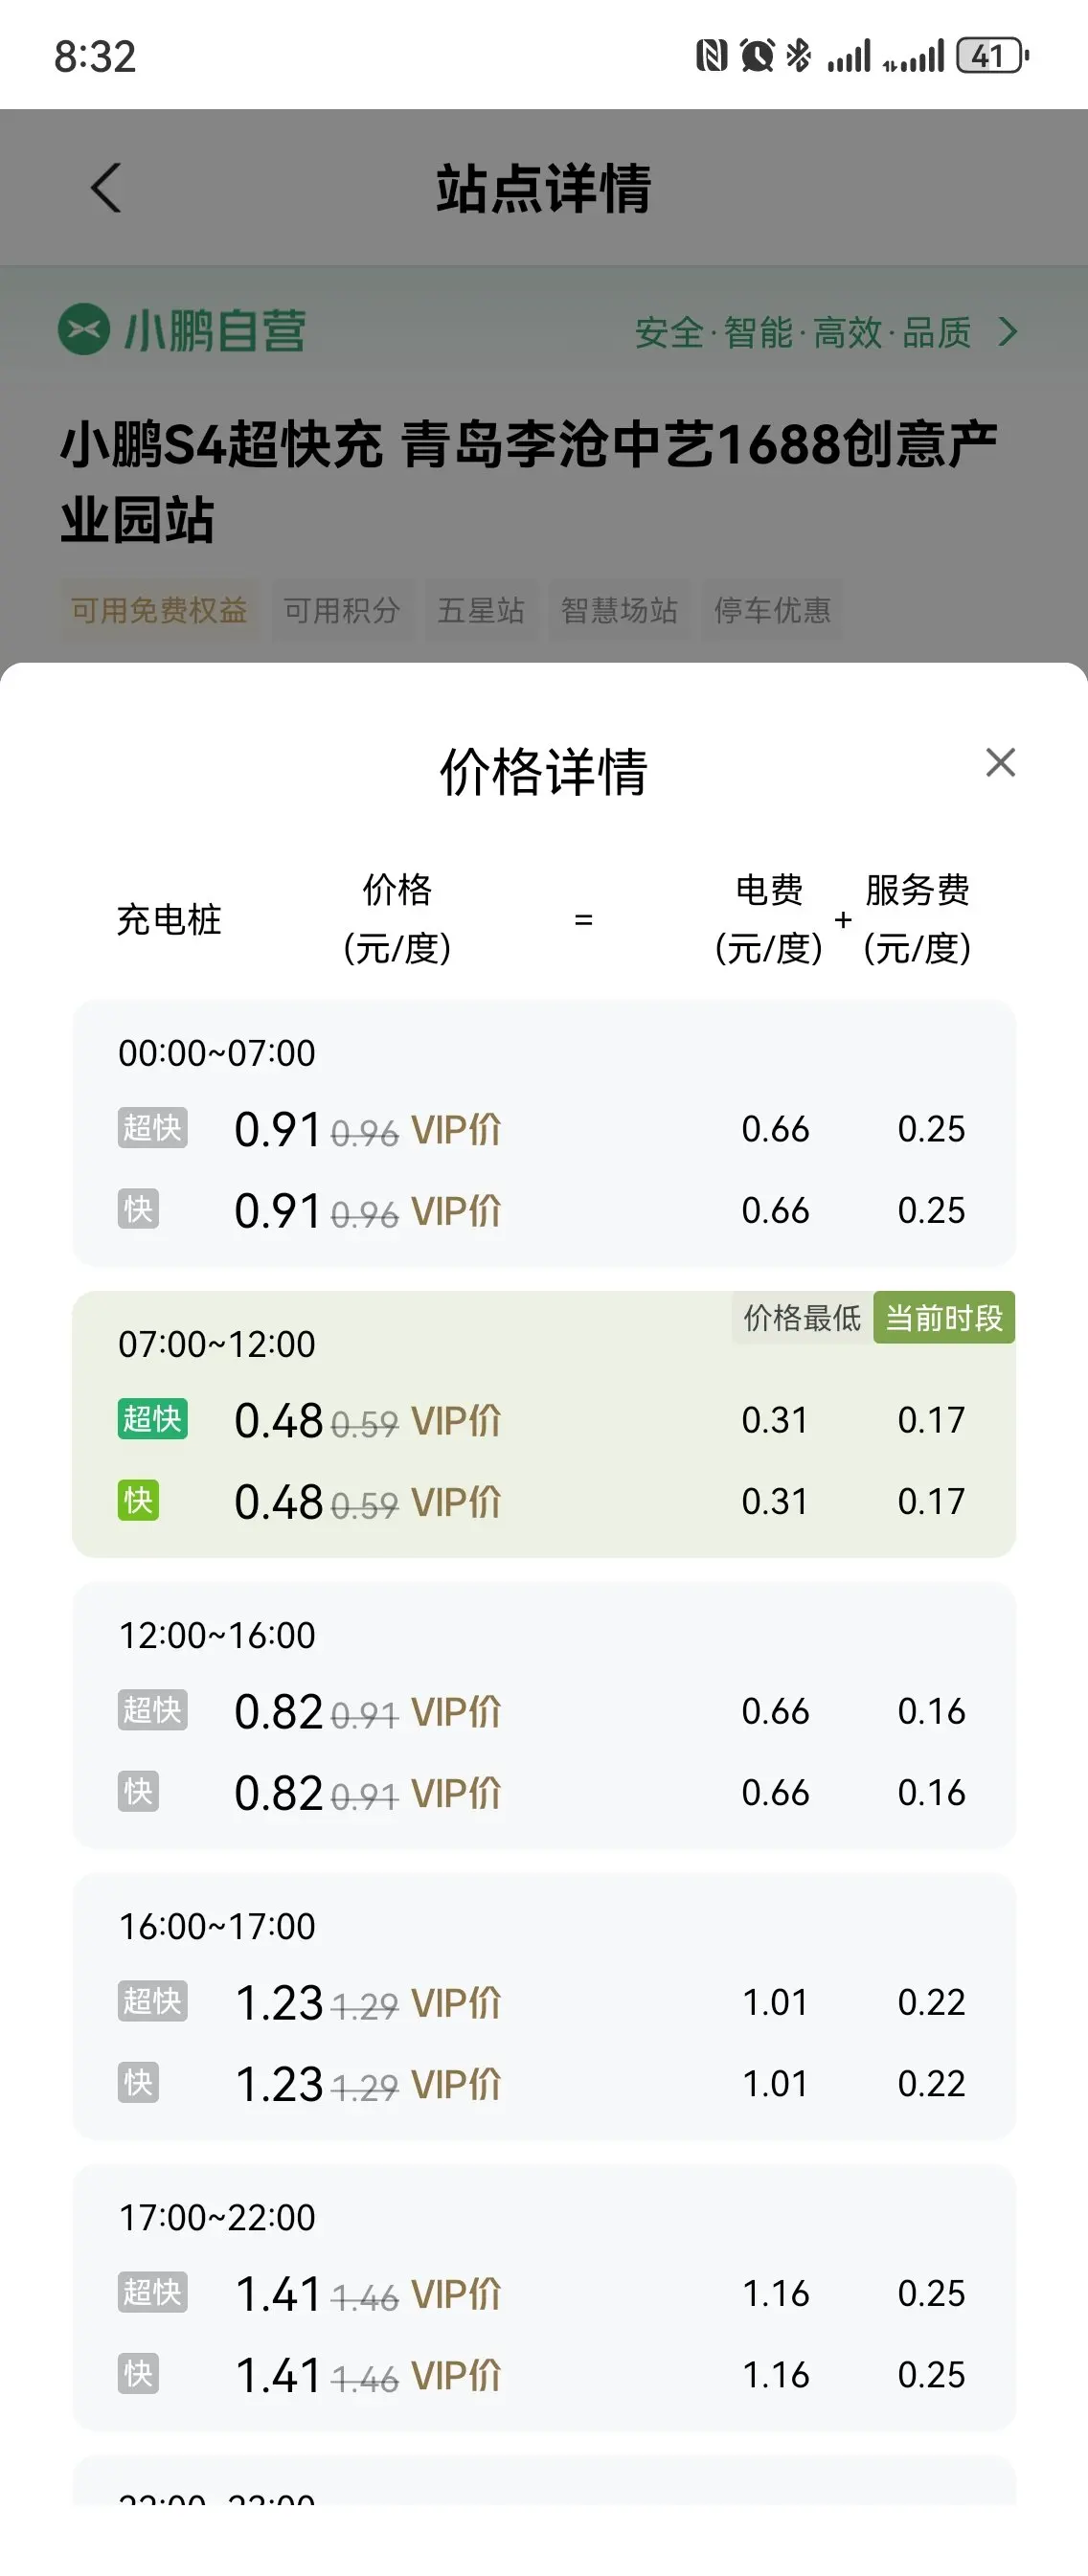Tap 快 badge in 17:00~22:00 slot
Image resolution: width=1088 pixels, height=2576 pixels.
138,2374
